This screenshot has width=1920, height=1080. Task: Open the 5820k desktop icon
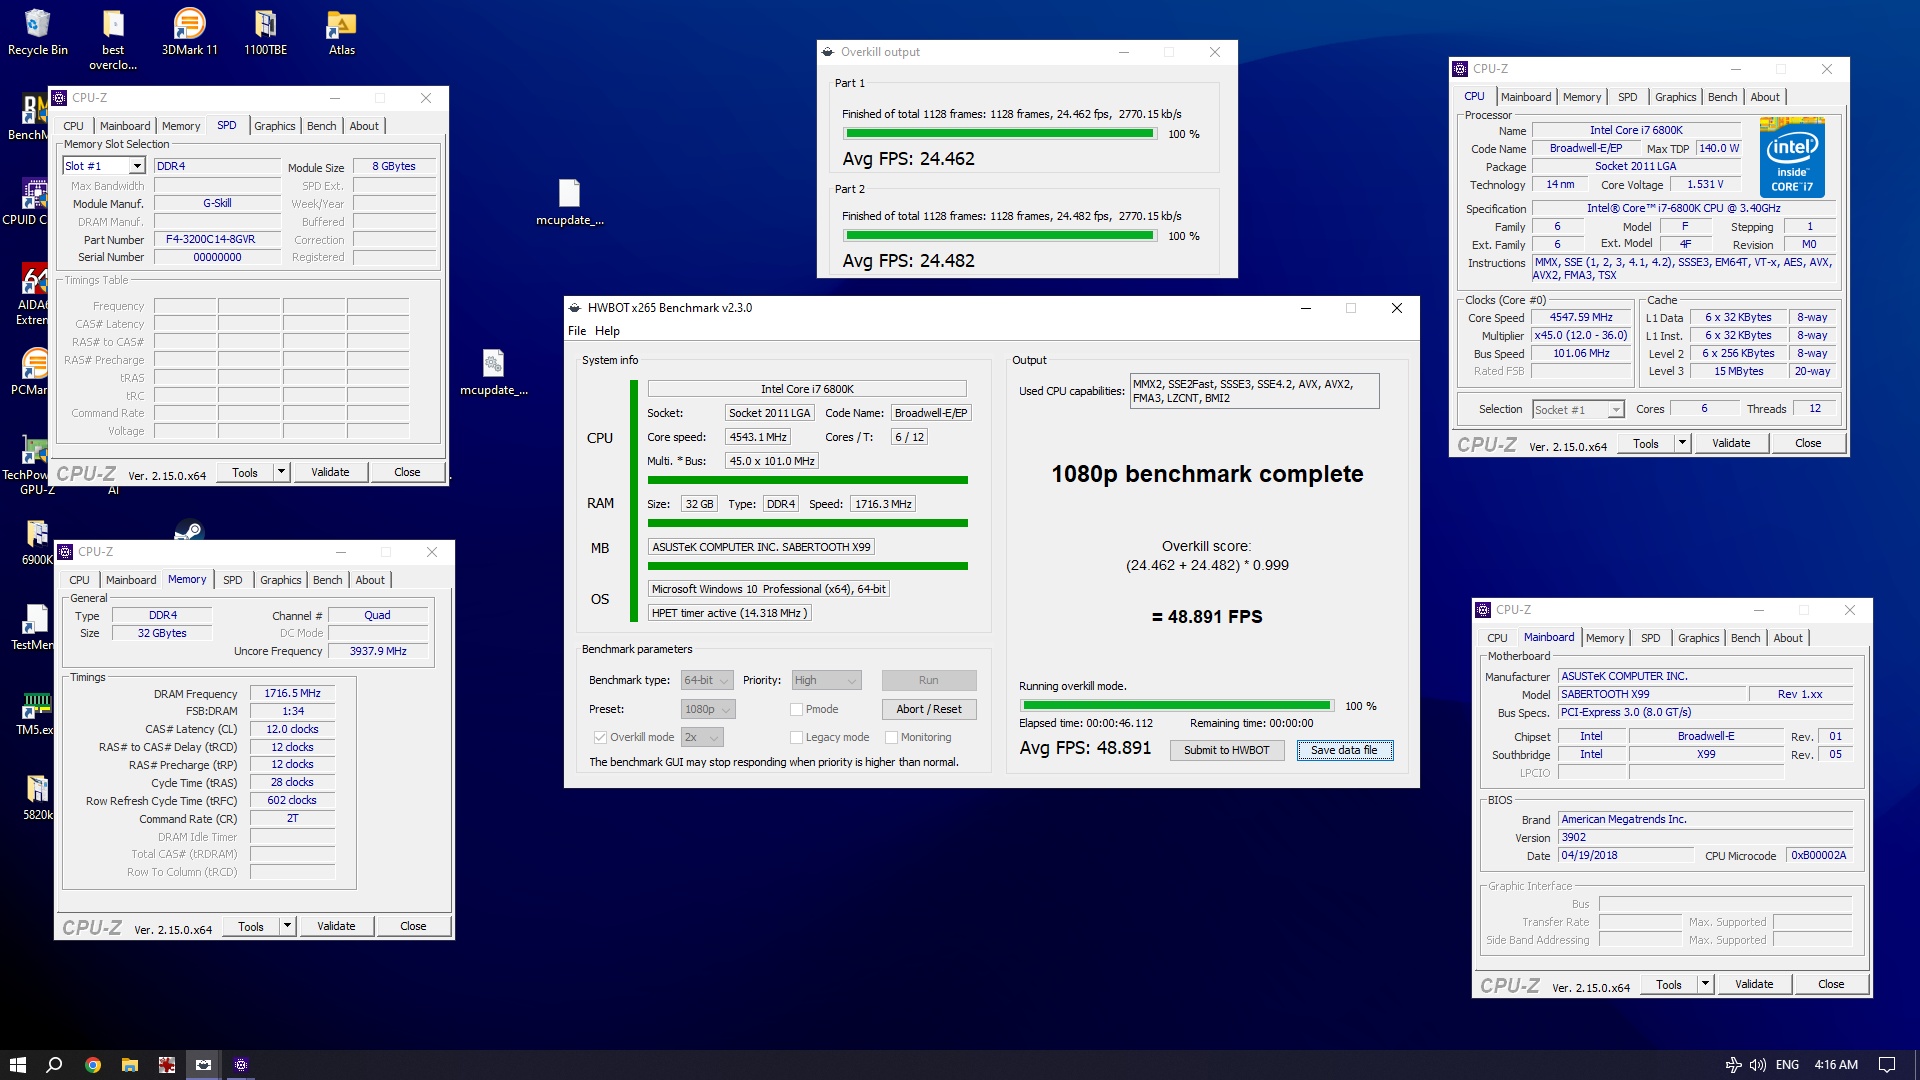click(37, 797)
